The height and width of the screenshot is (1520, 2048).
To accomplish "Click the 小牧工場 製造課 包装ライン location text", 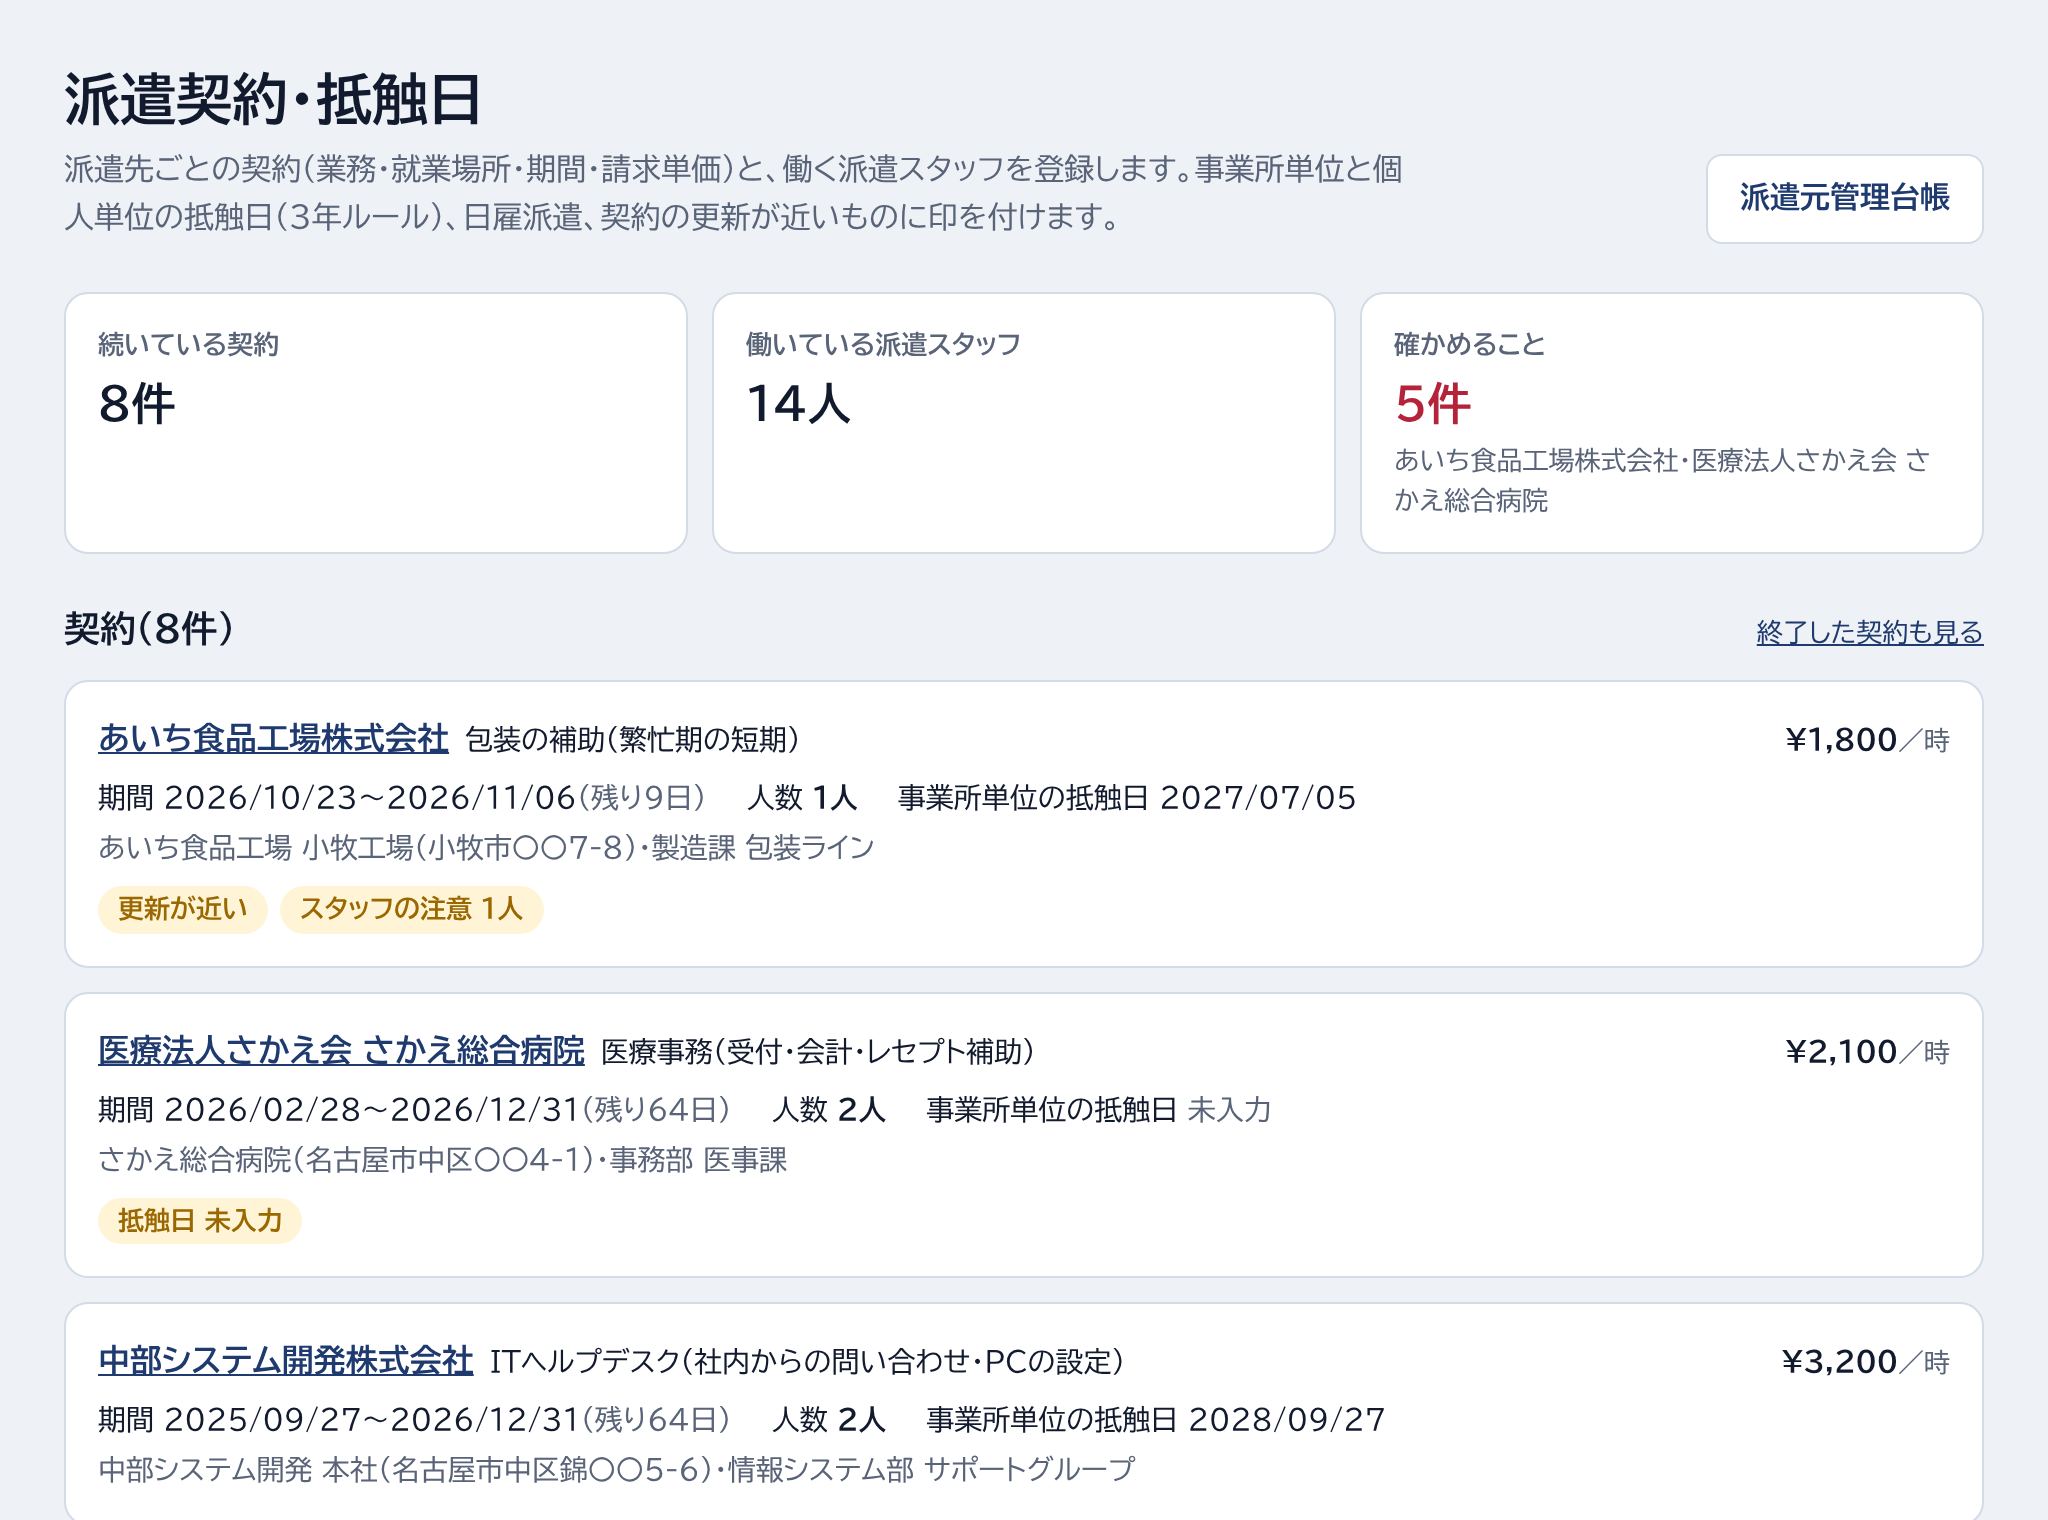I will tap(487, 848).
